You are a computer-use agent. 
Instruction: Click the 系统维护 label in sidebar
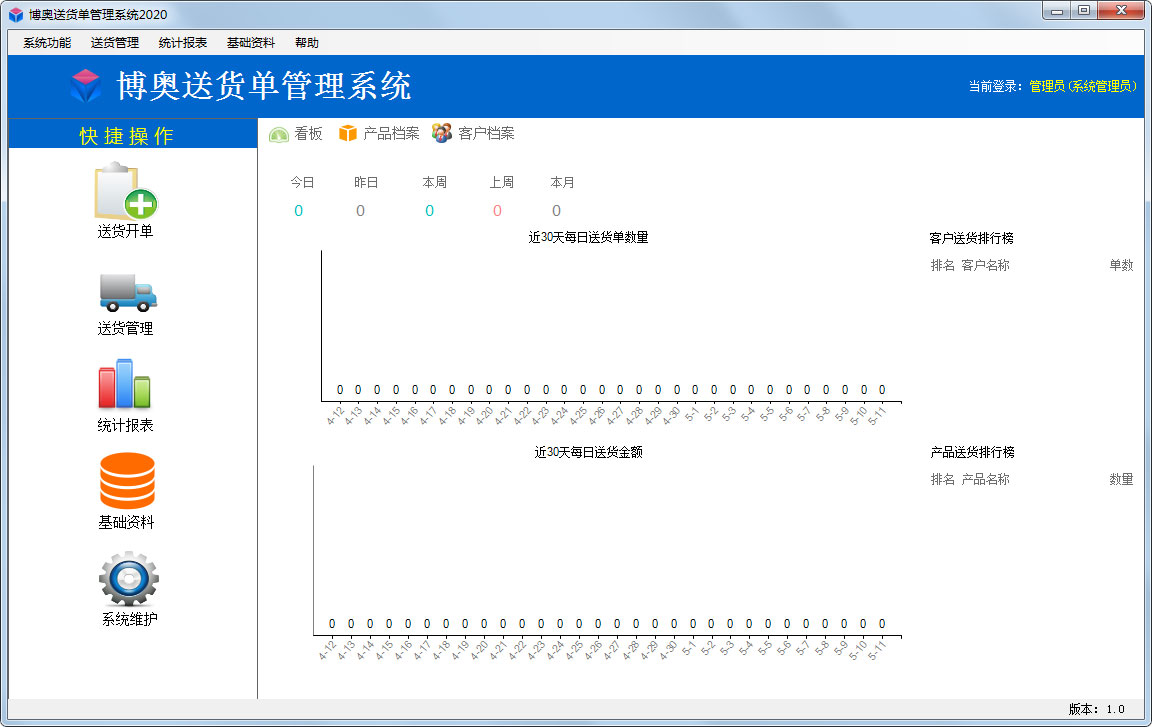(129, 619)
